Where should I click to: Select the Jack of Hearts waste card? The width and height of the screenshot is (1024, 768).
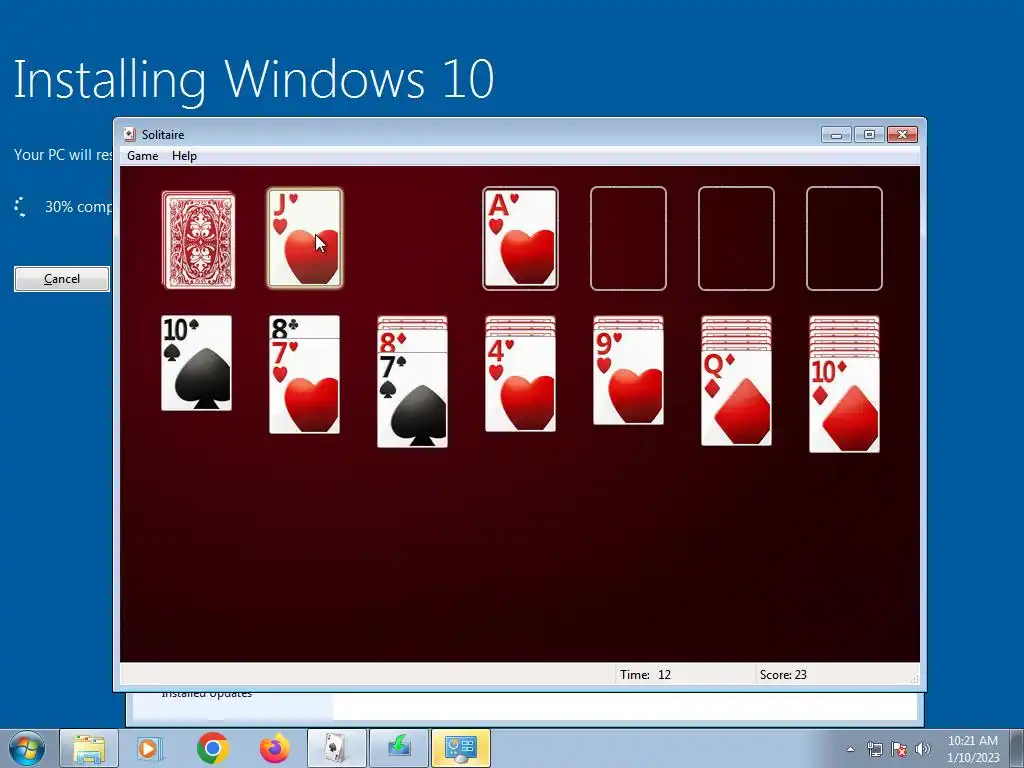point(305,238)
